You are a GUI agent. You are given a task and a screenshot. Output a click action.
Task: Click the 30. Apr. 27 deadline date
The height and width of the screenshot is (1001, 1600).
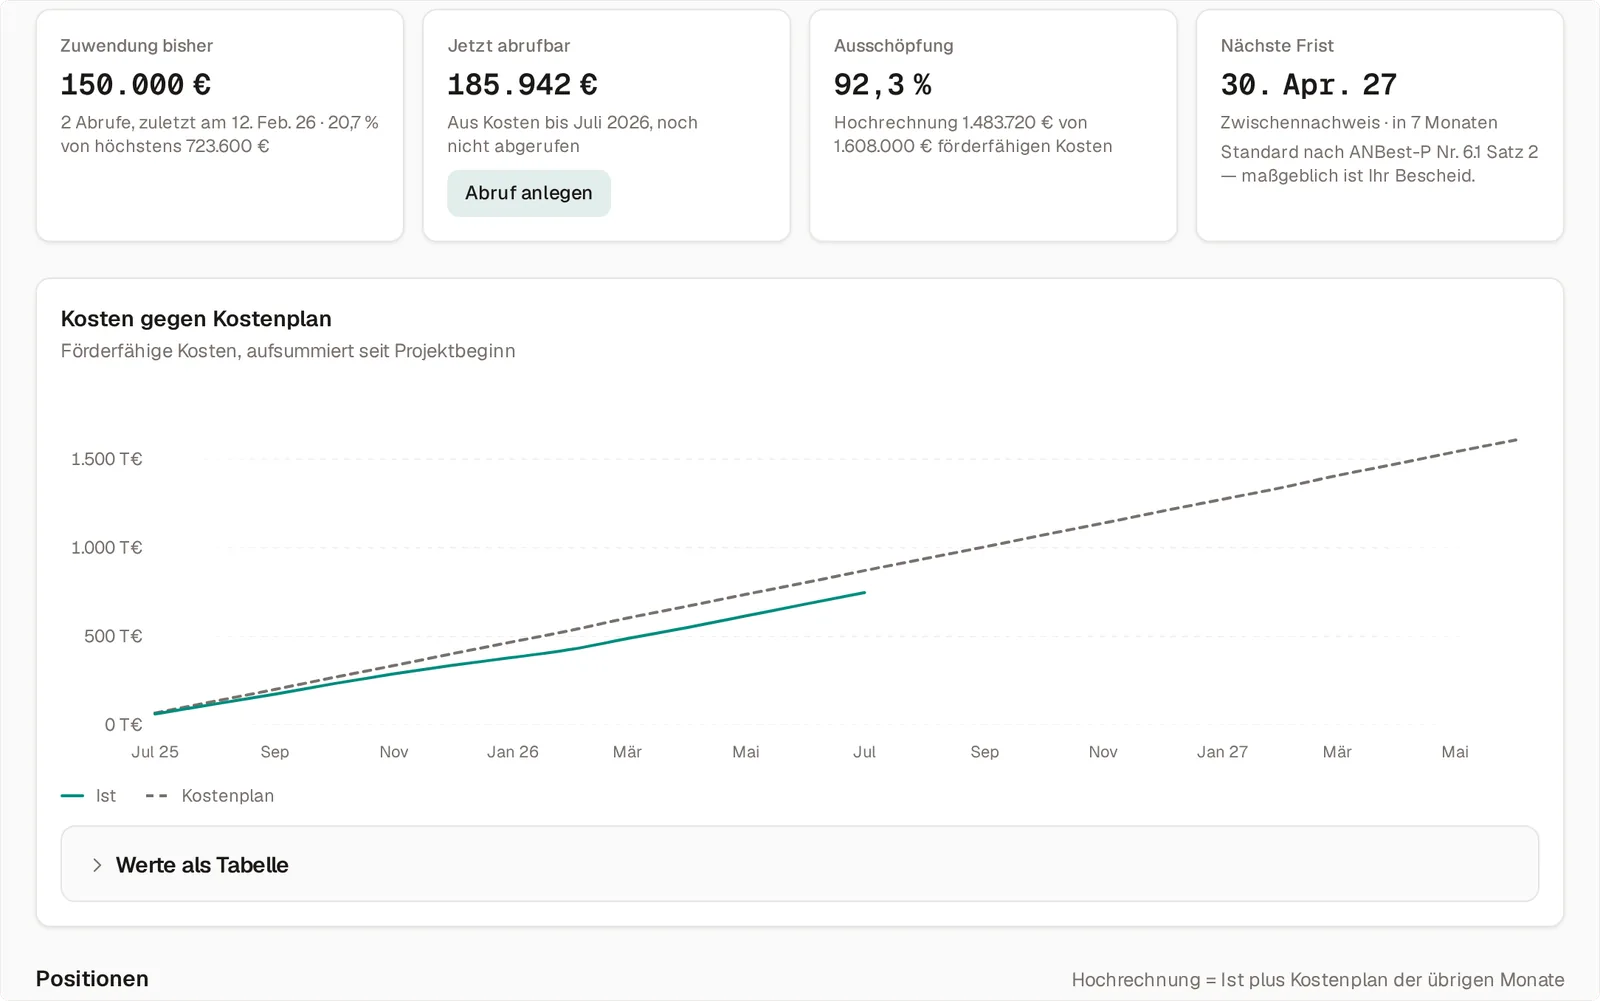click(x=1308, y=85)
